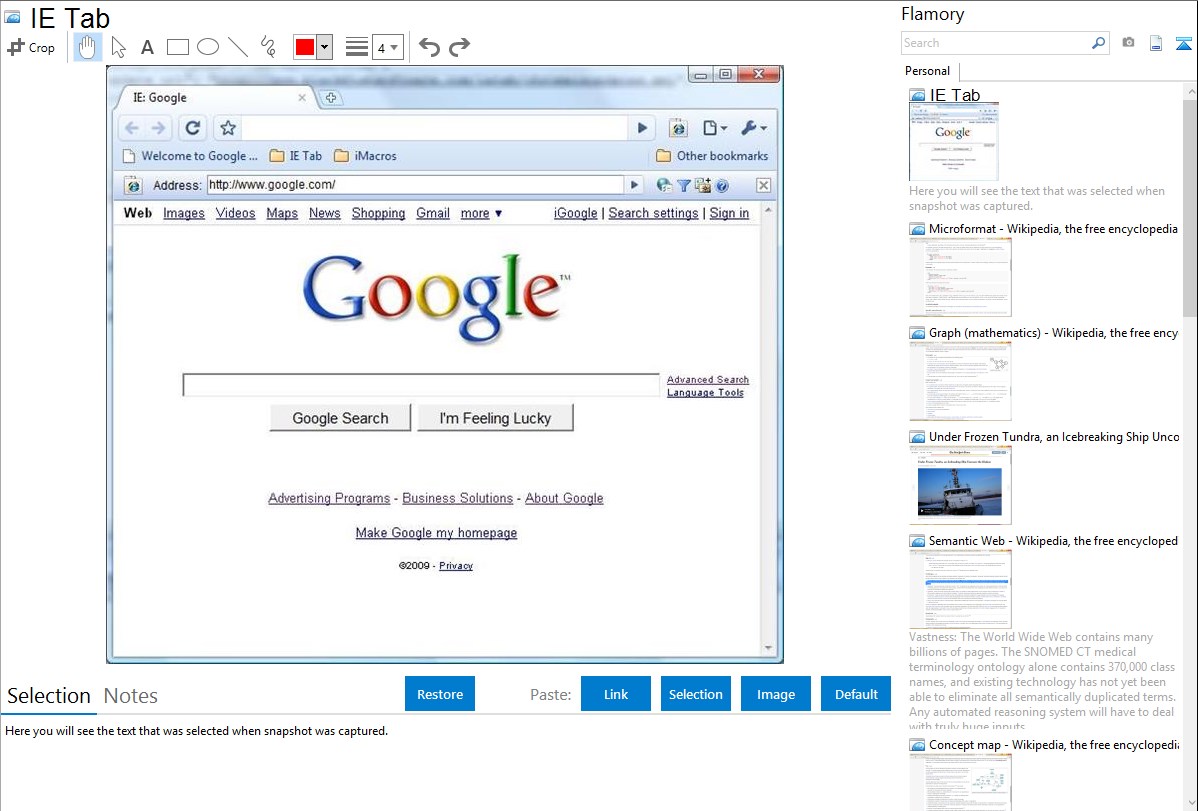
Task: Click the red color swatch
Action: click(x=305, y=47)
